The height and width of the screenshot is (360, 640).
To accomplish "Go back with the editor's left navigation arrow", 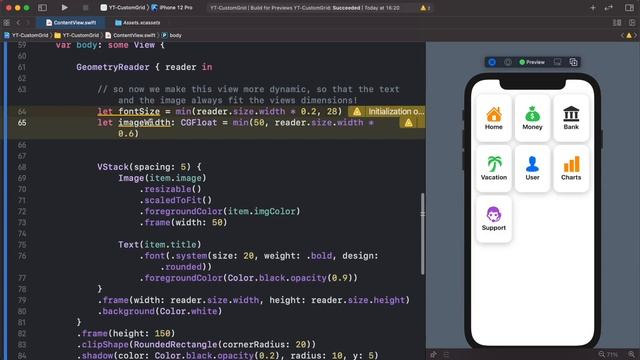I will tap(18, 22).
